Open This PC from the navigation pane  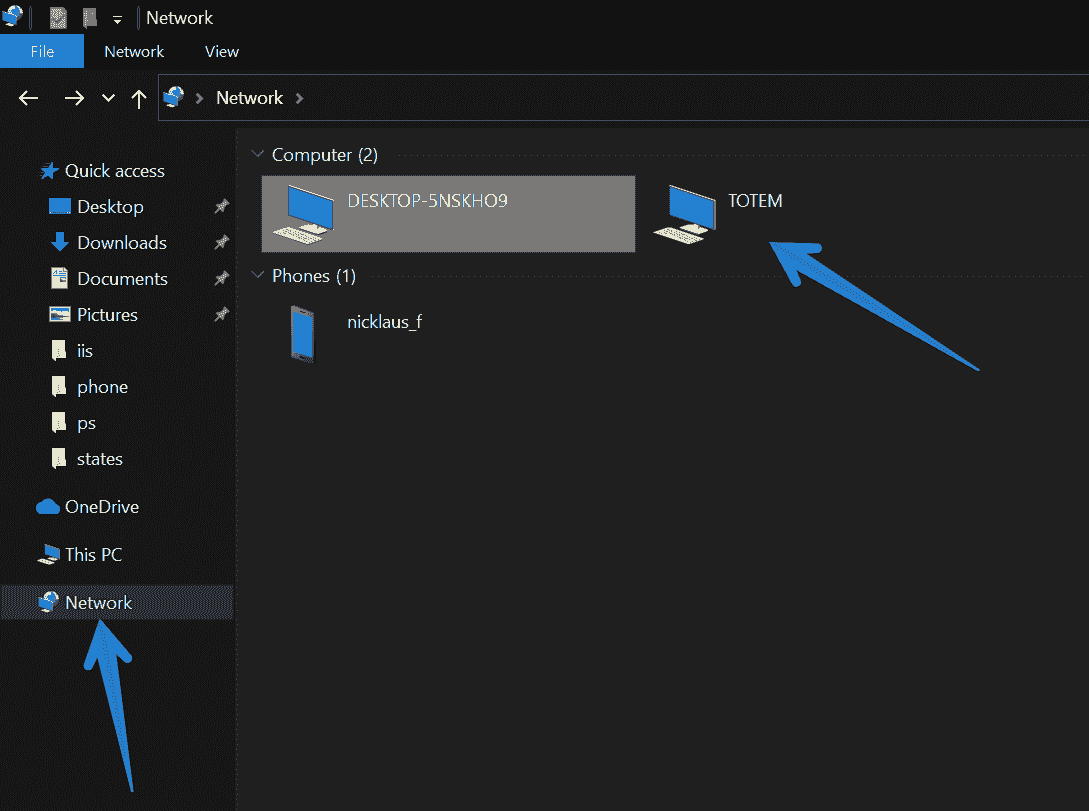pyautogui.click(x=91, y=554)
